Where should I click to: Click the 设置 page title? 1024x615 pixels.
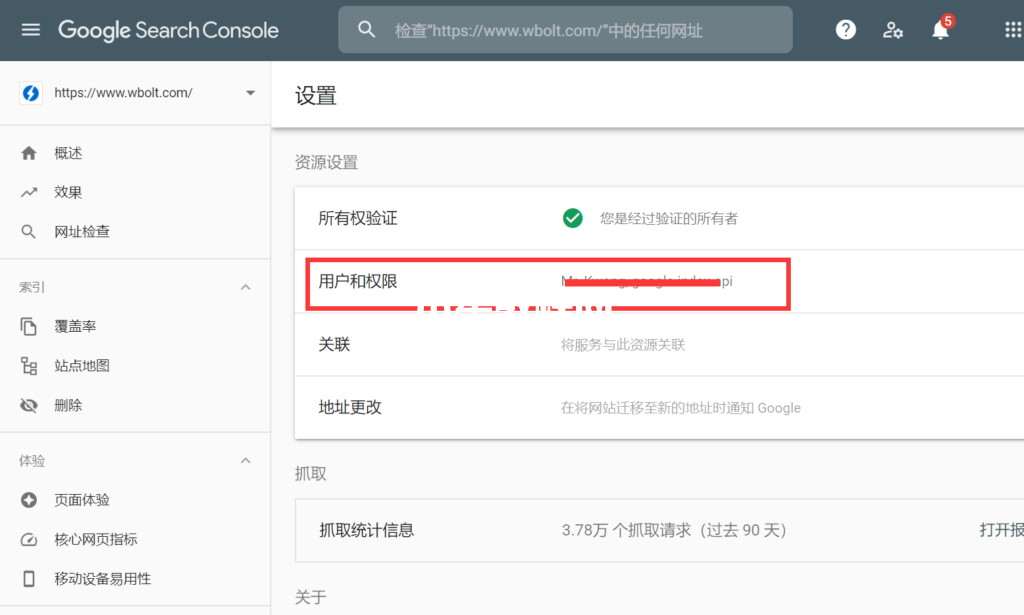tap(315, 96)
